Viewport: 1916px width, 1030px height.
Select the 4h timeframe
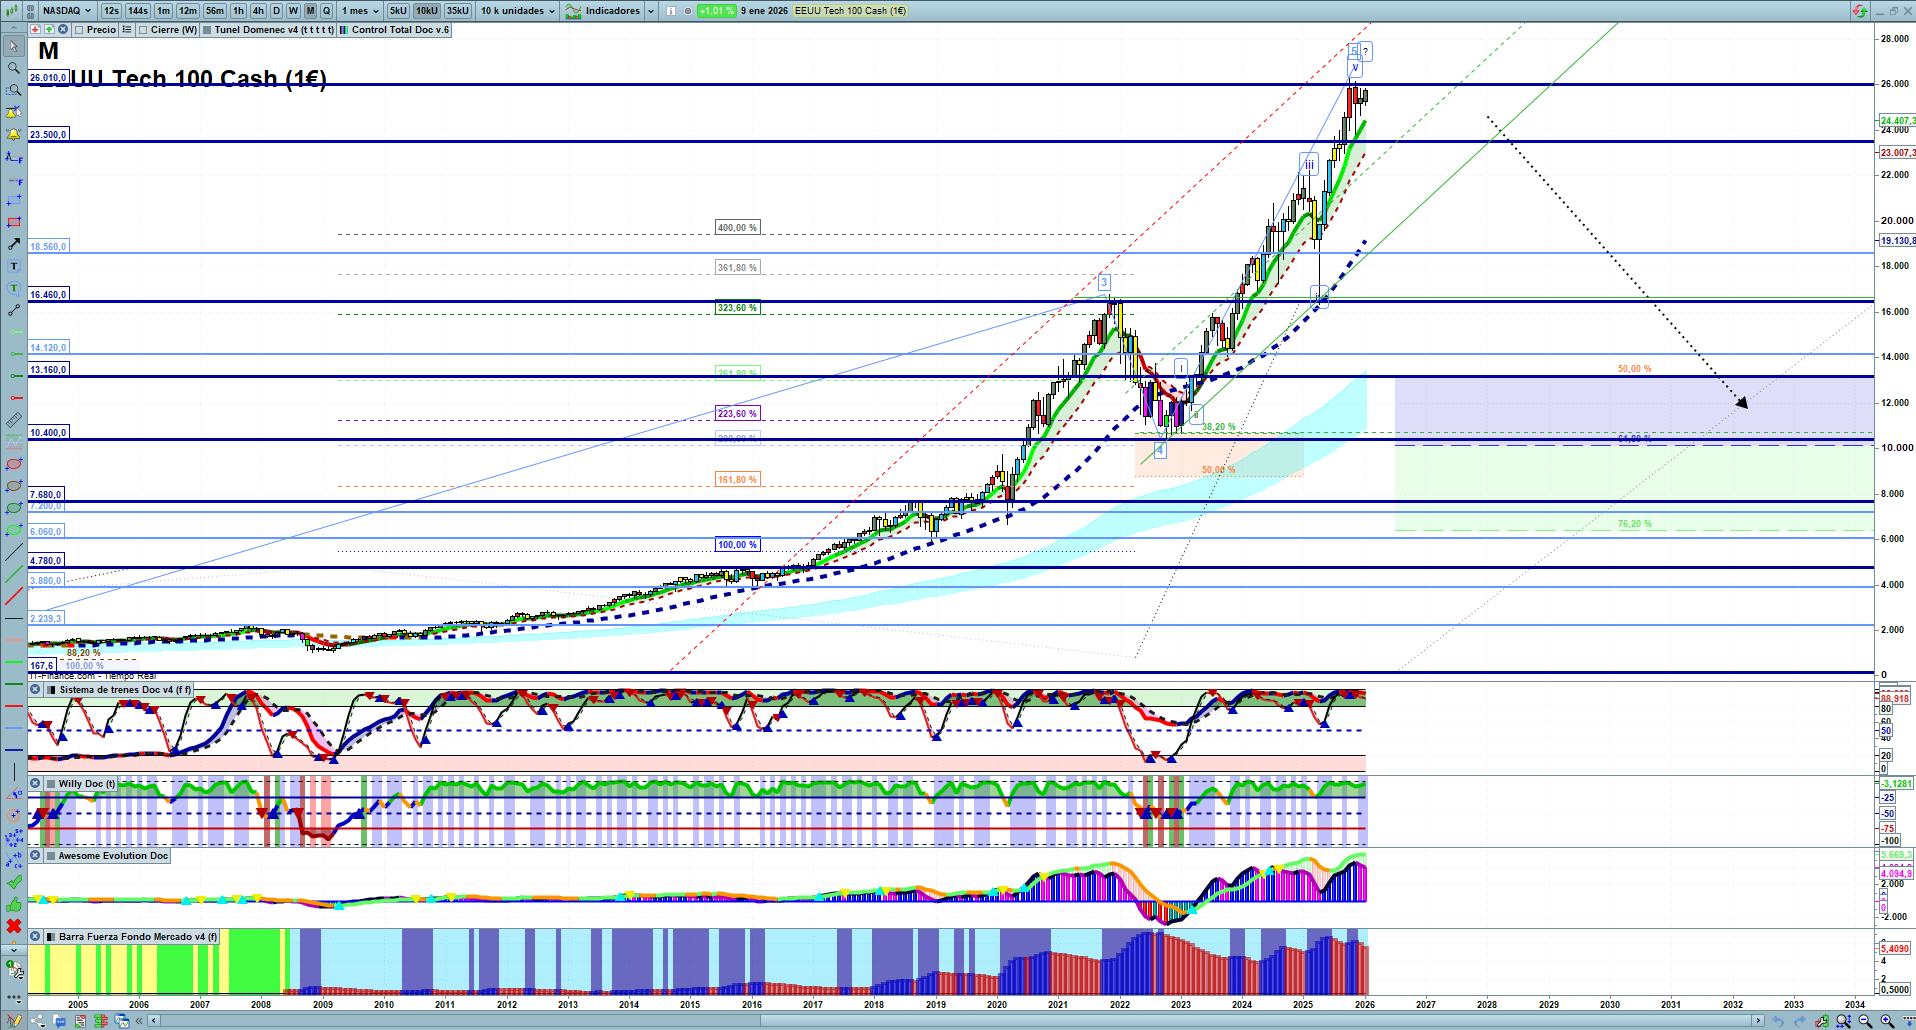click(258, 11)
